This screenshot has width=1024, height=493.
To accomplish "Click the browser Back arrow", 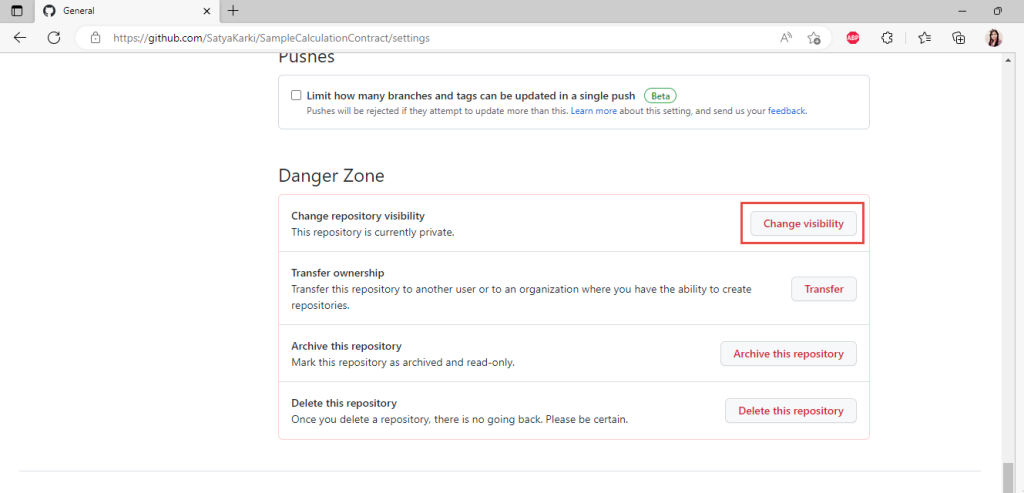I will pyautogui.click(x=20, y=38).
